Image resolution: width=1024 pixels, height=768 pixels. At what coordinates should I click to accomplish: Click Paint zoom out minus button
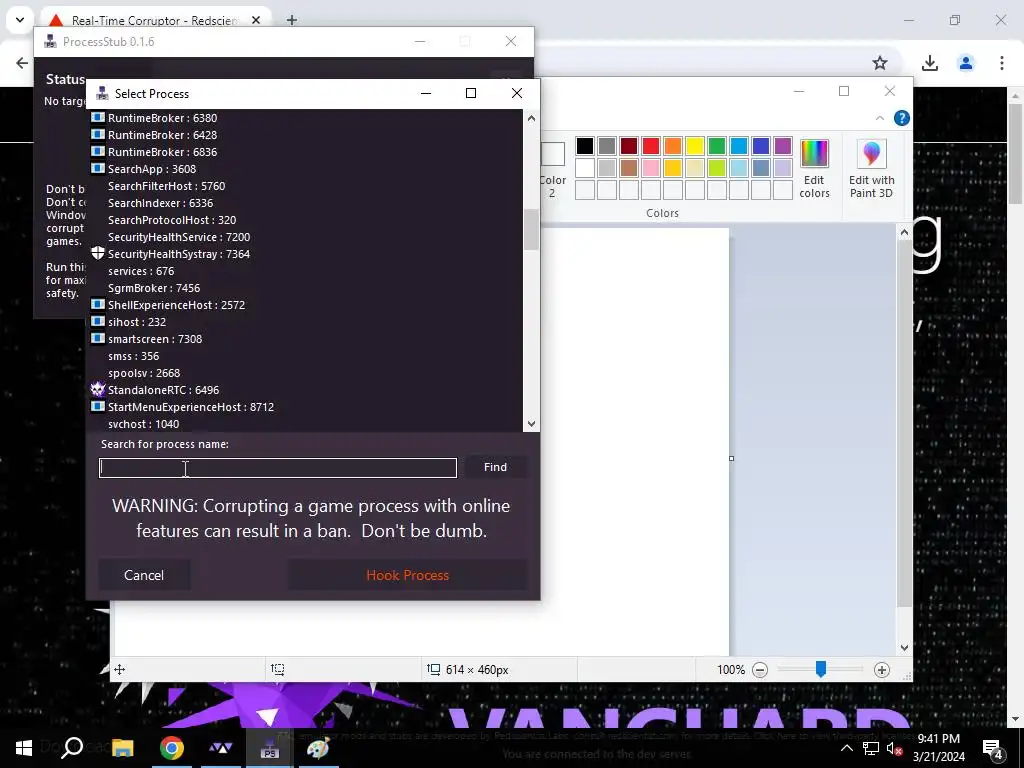pos(760,670)
